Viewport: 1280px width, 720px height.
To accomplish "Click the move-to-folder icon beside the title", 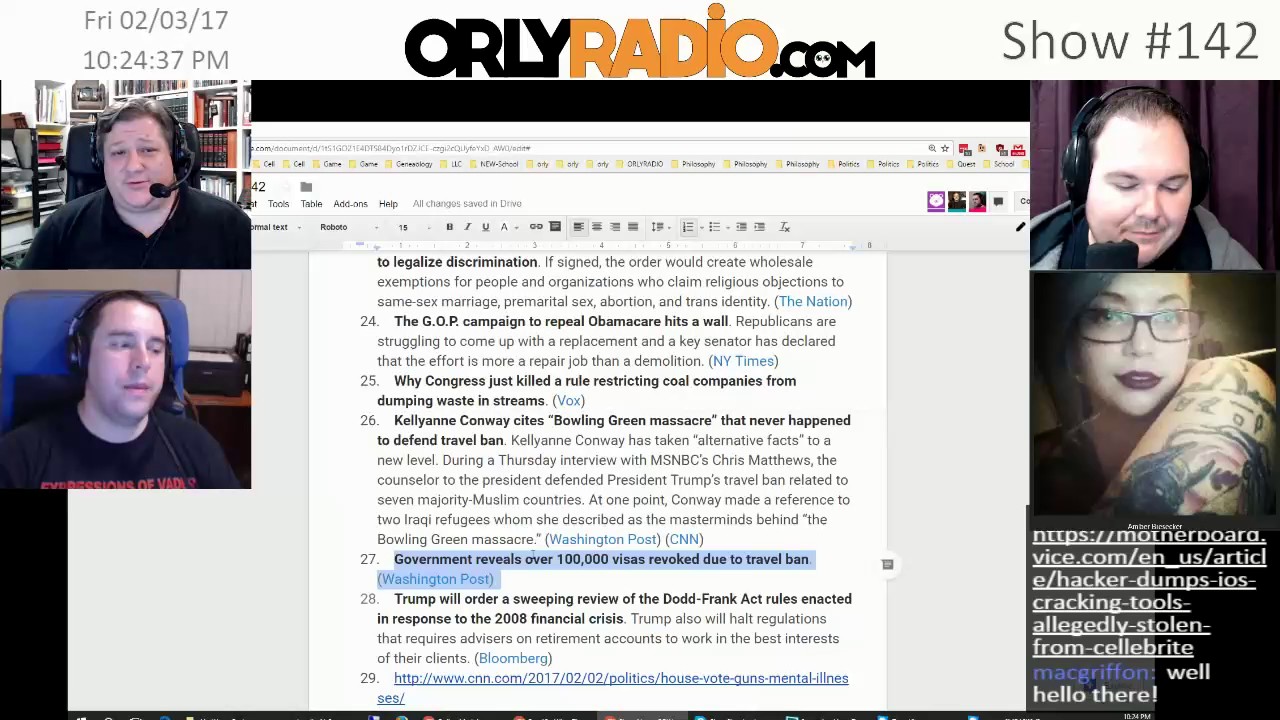I will pyautogui.click(x=306, y=187).
